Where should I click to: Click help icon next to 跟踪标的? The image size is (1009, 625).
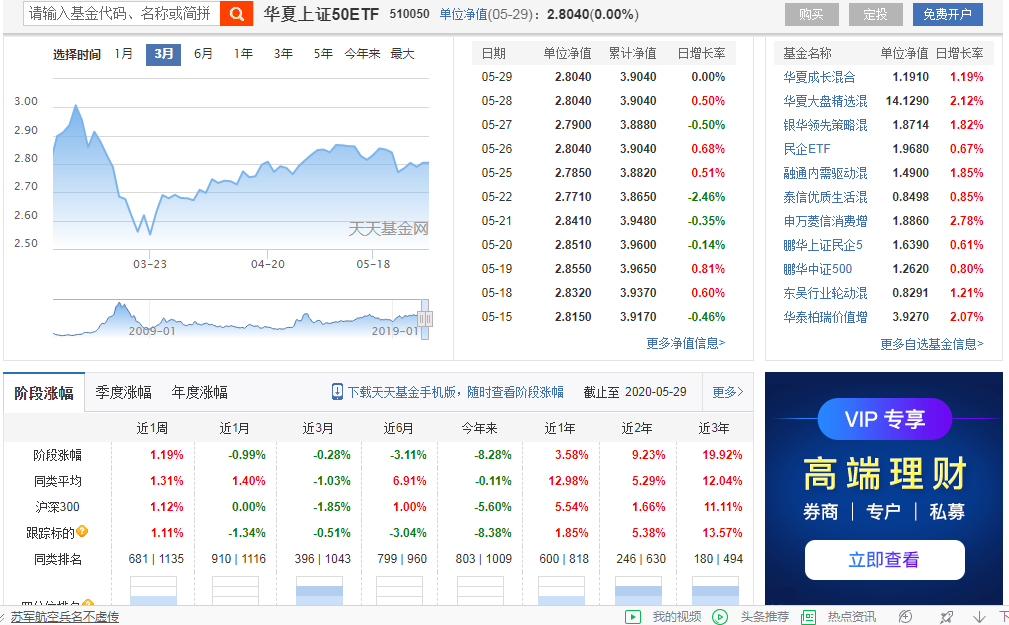(x=82, y=532)
